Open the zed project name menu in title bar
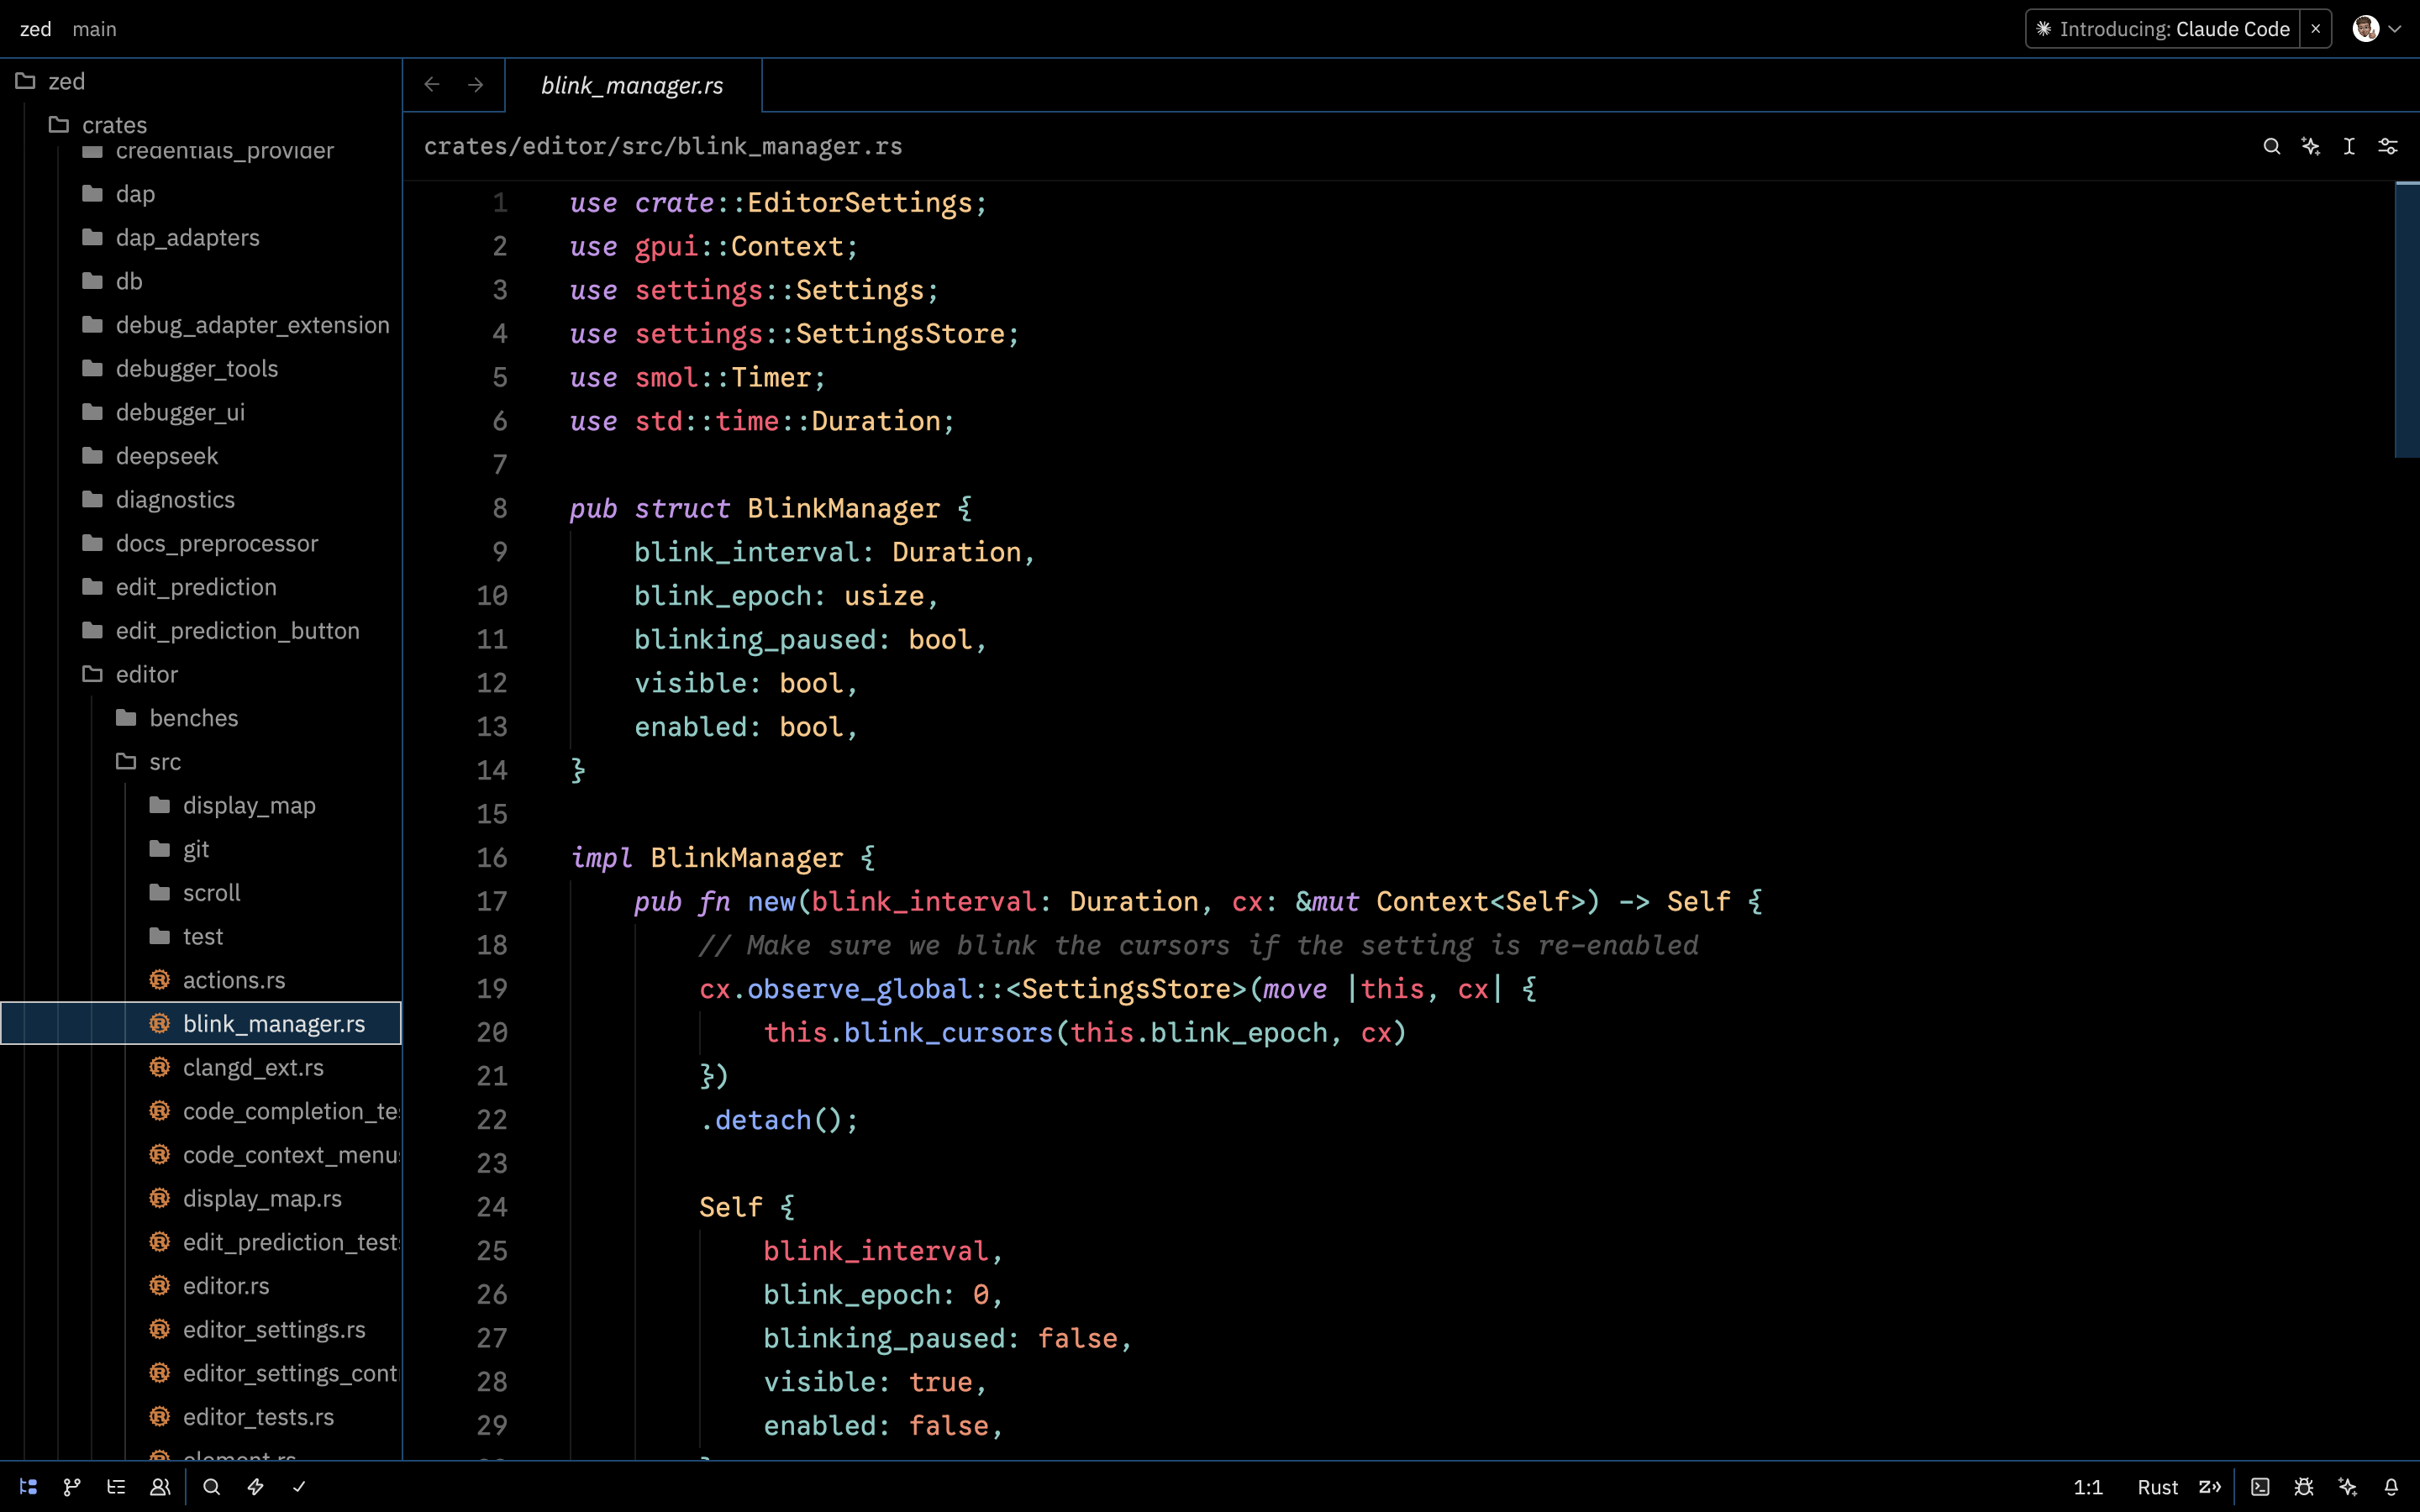The image size is (2420, 1512). pyautogui.click(x=35, y=29)
